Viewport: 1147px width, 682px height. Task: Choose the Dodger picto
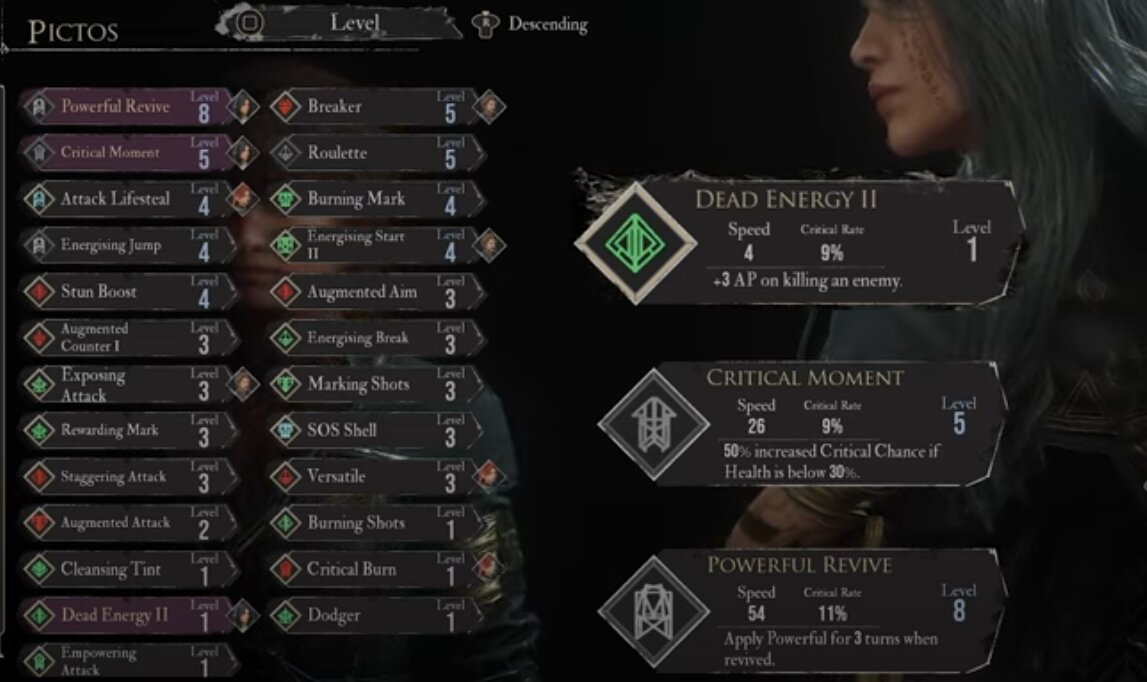pyautogui.click(x=375, y=615)
